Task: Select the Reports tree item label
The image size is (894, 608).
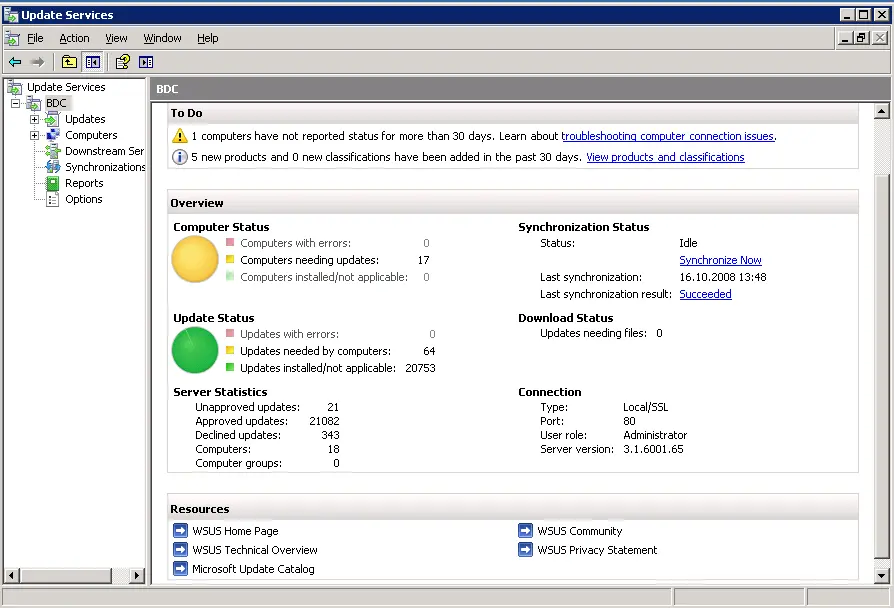Action: point(84,183)
